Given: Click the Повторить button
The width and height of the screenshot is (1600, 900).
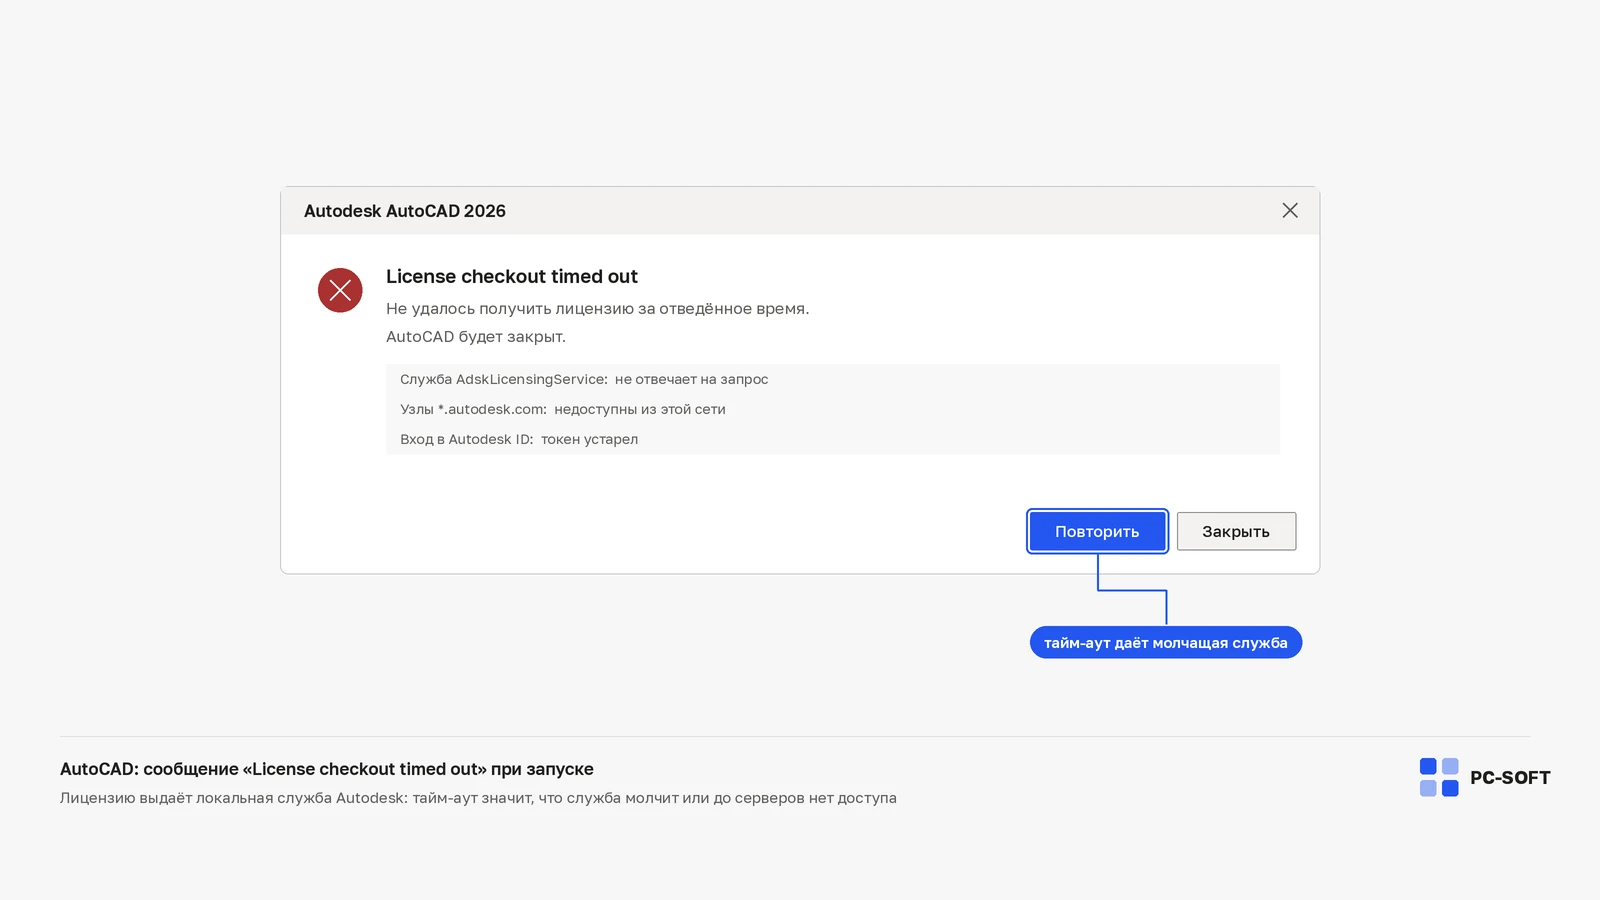Looking at the screenshot, I should 1097,531.
